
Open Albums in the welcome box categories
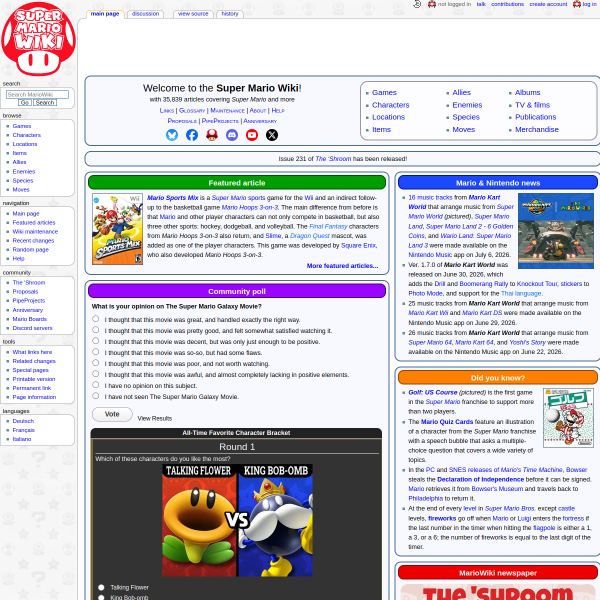coord(527,93)
